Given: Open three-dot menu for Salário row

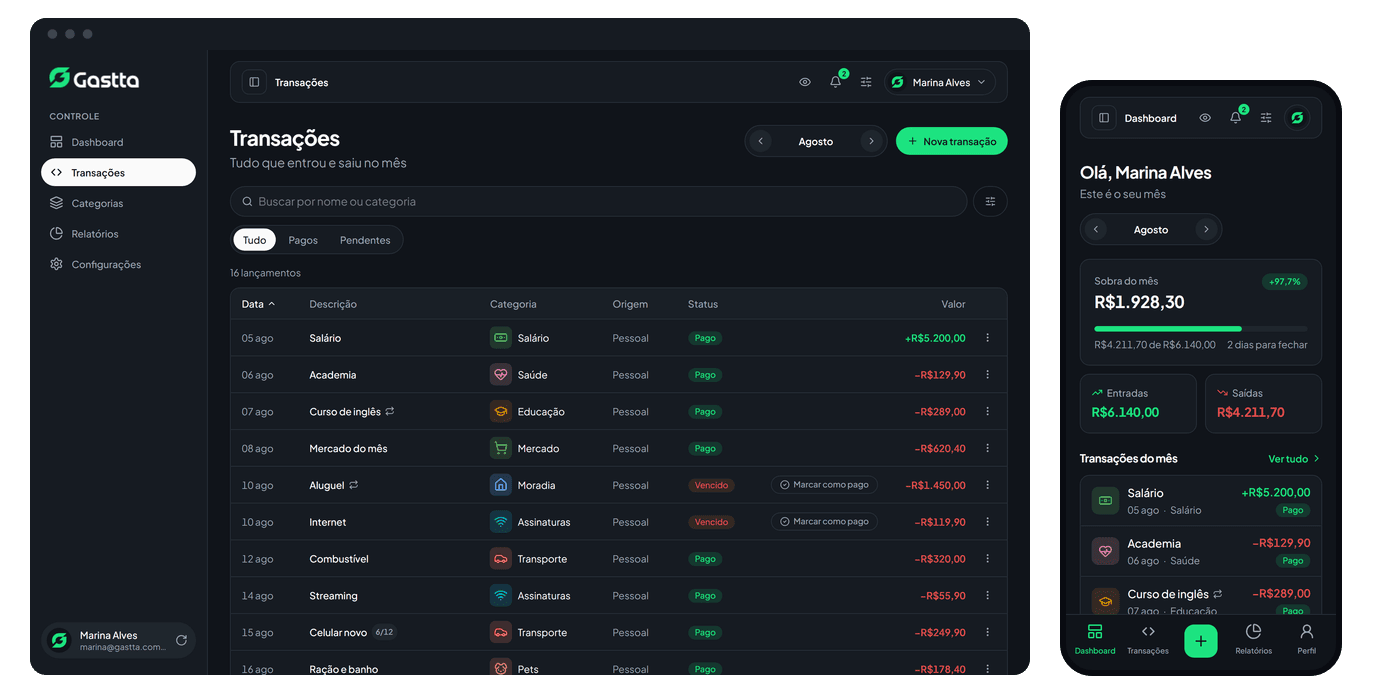Looking at the screenshot, I should [987, 338].
